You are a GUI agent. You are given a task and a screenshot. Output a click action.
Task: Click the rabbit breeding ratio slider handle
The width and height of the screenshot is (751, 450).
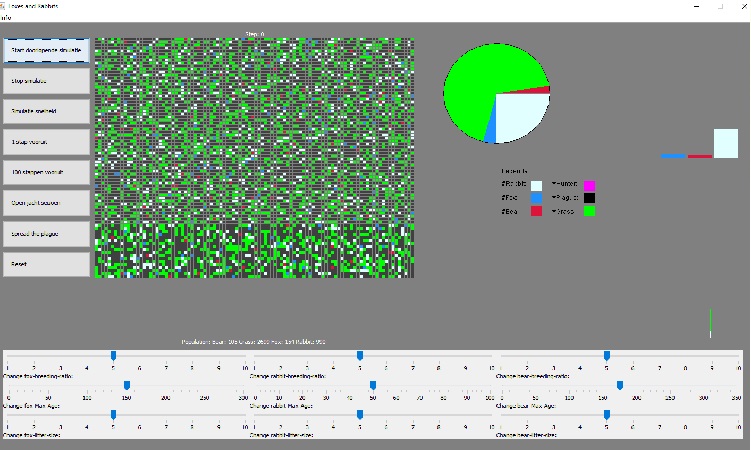[x=360, y=355]
